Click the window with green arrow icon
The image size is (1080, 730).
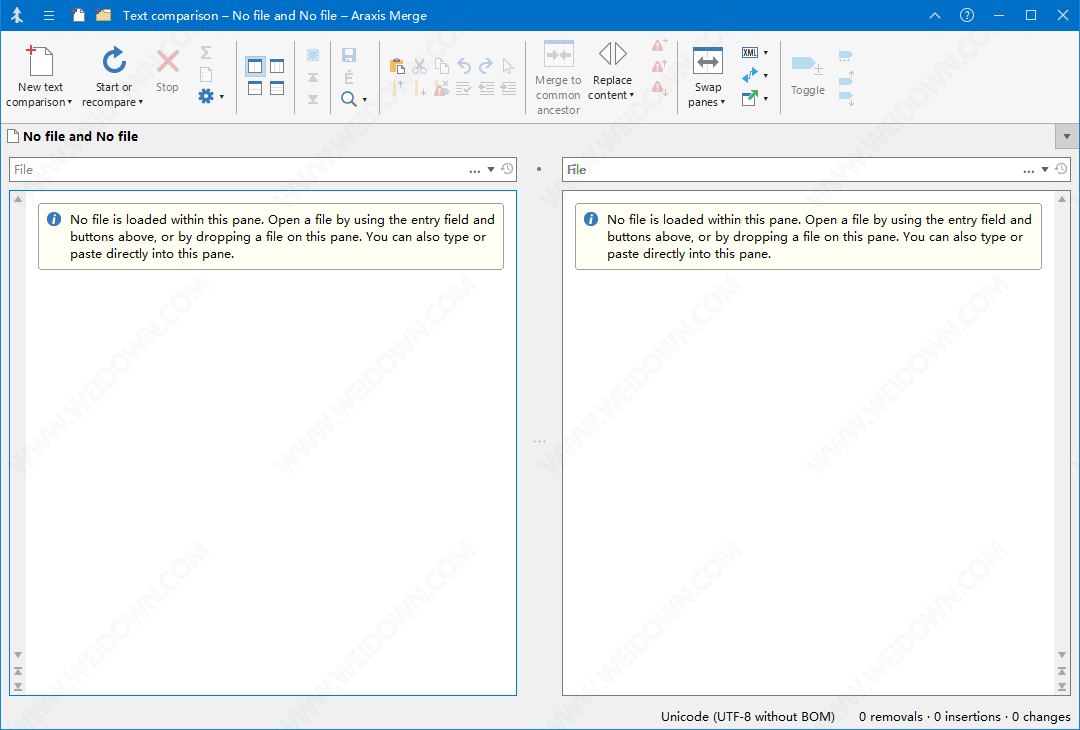coord(749,98)
